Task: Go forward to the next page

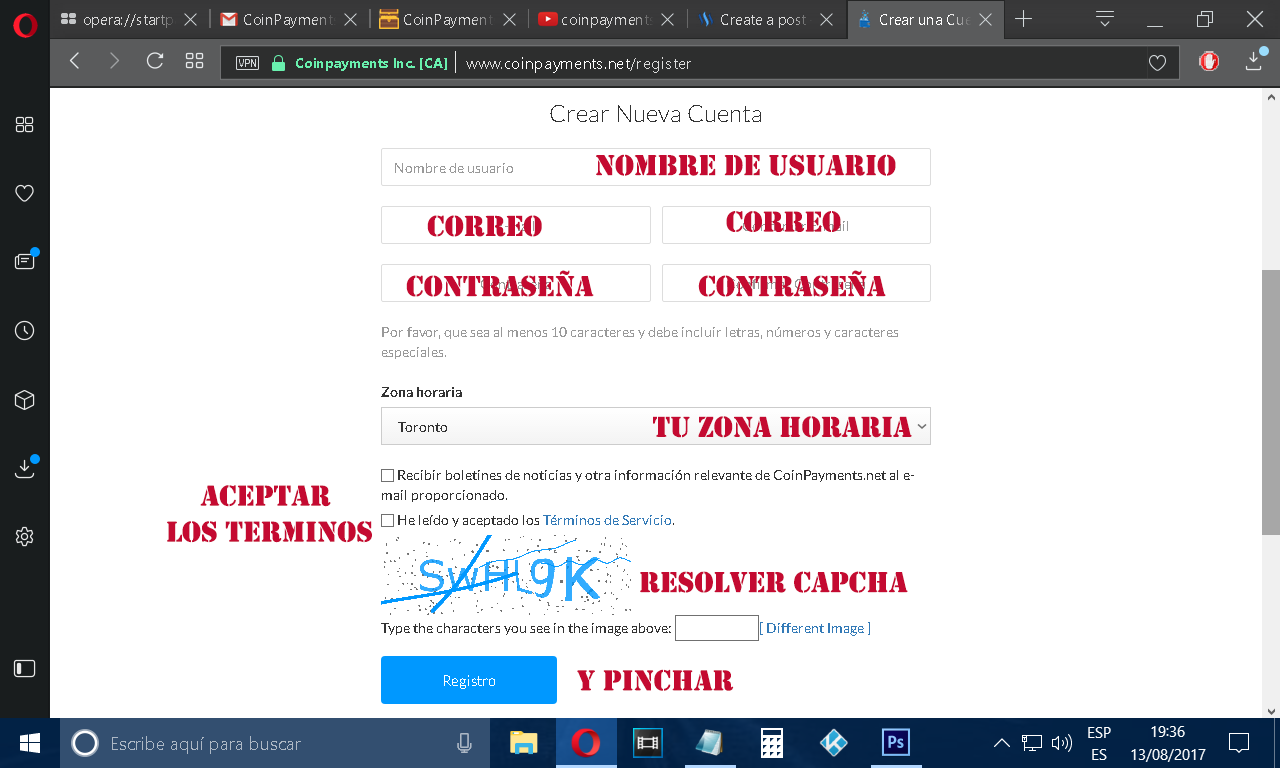Action: (x=114, y=62)
